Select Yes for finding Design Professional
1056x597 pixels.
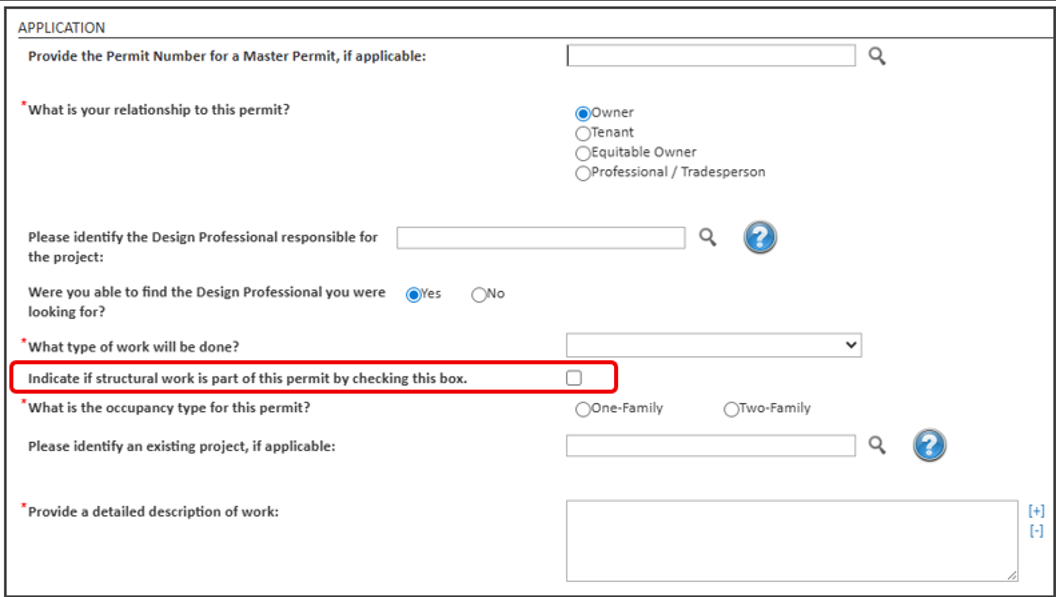(x=413, y=294)
